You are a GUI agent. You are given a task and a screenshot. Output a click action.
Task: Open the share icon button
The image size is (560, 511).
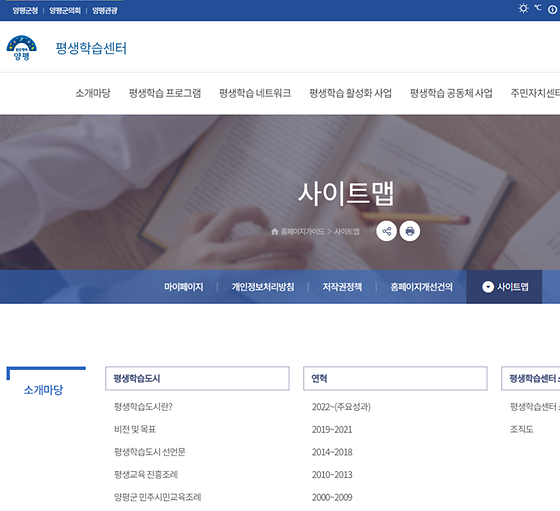(x=386, y=231)
